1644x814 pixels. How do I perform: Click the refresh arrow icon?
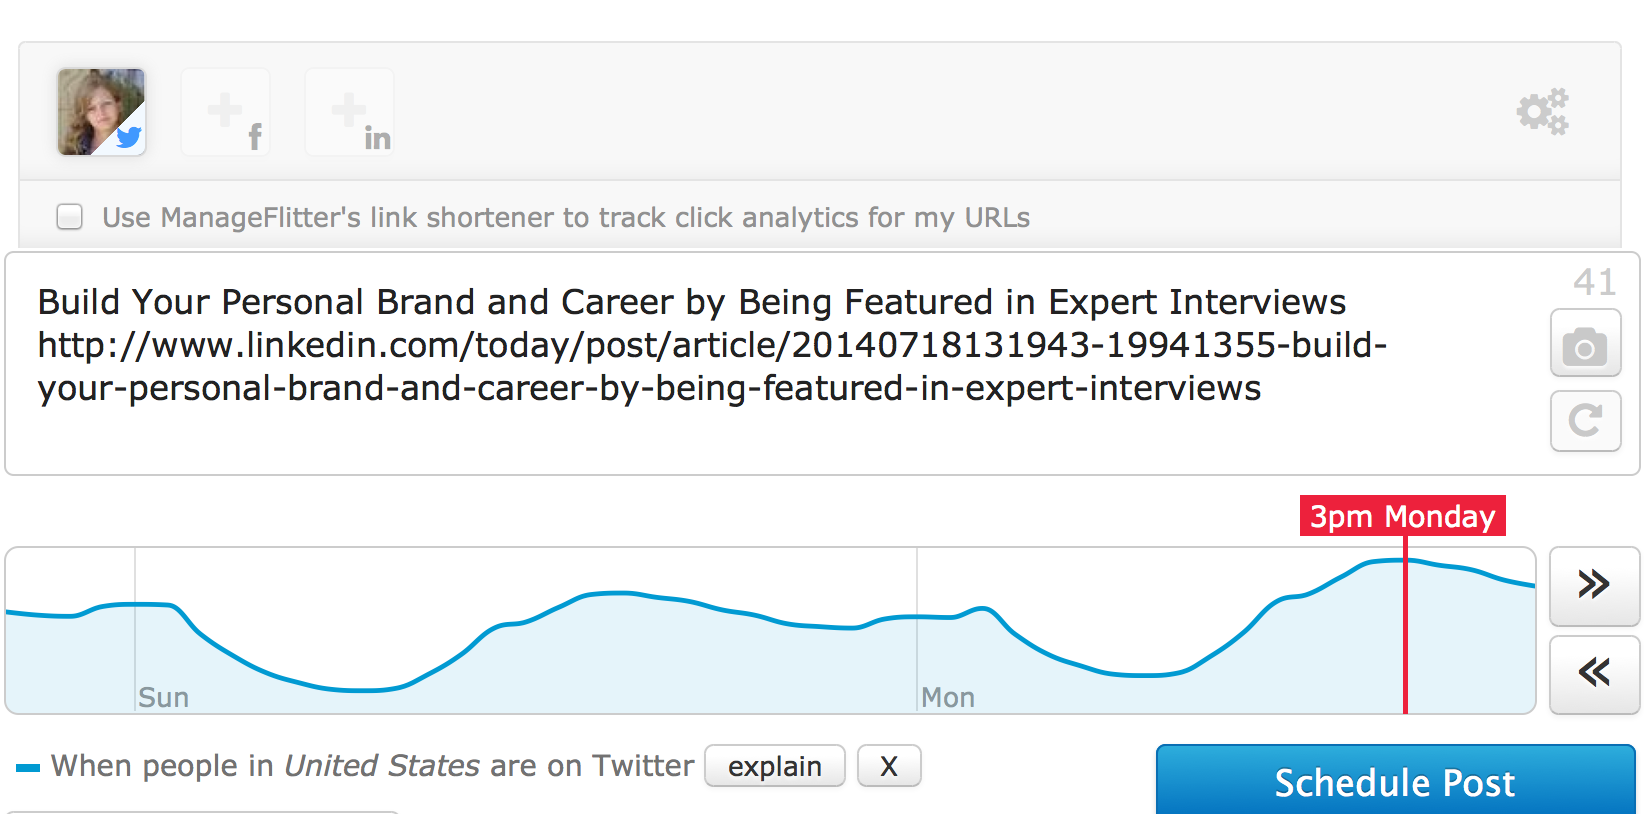1585,421
